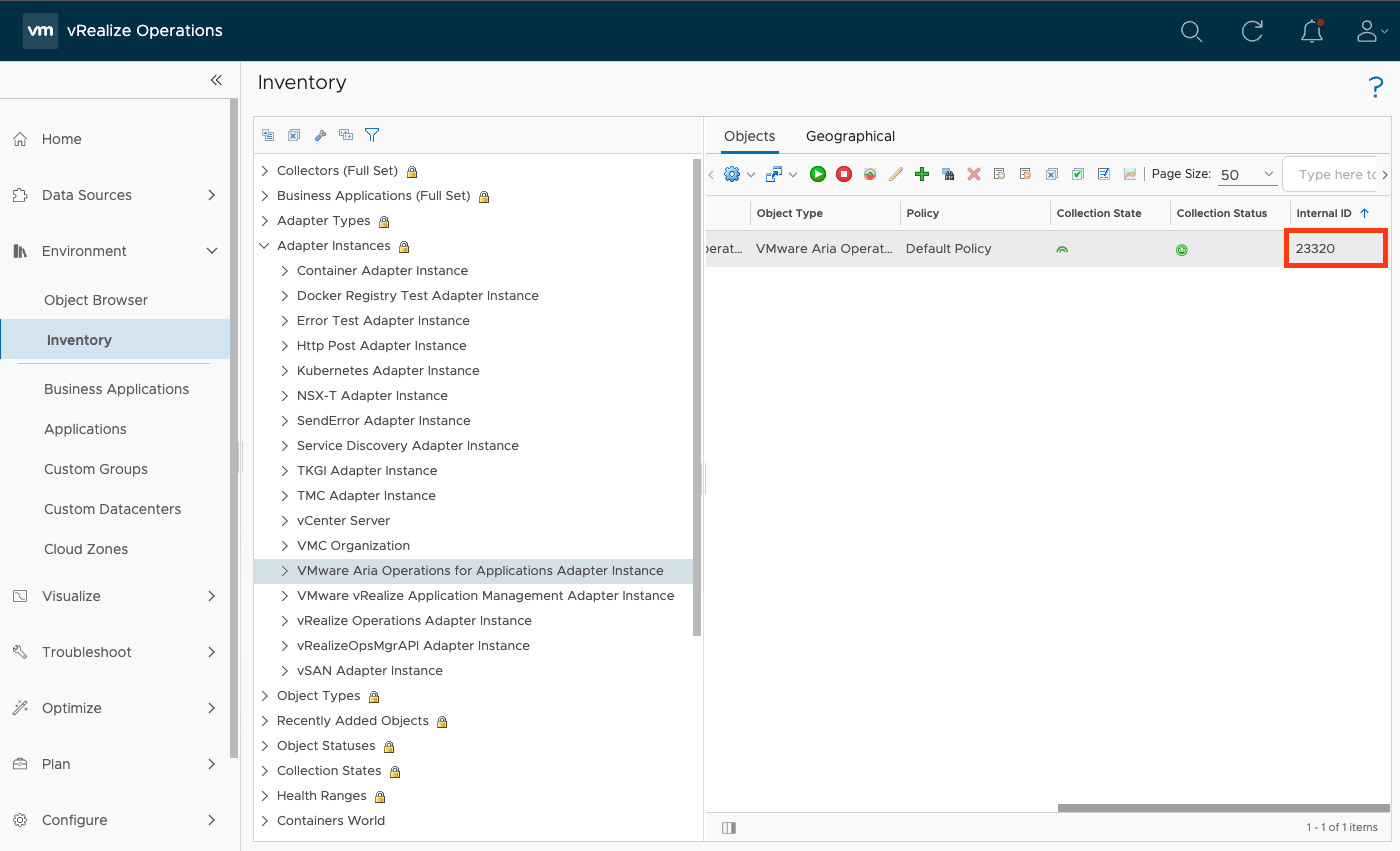Sort grid by Internal ID column header
Image resolution: width=1400 pixels, height=851 pixels.
(1324, 213)
